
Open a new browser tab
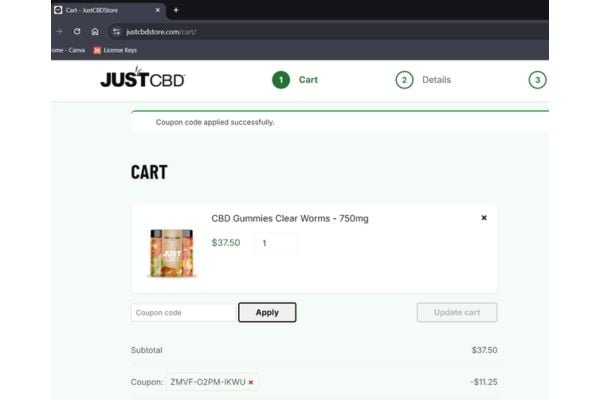[x=176, y=10]
